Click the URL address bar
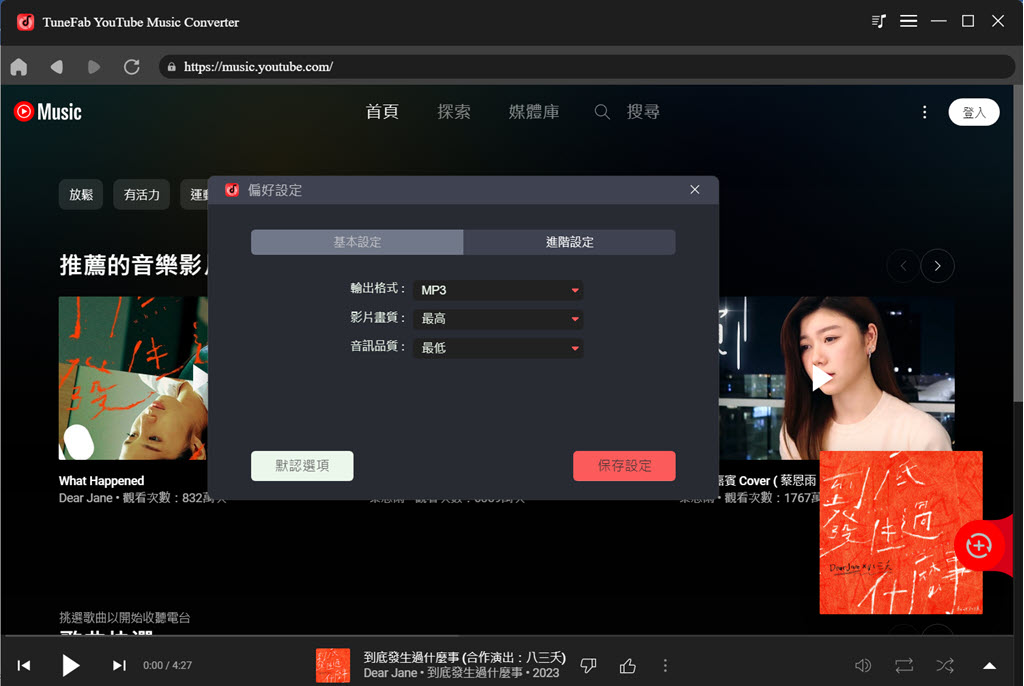This screenshot has width=1024, height=686. (586, 67)
